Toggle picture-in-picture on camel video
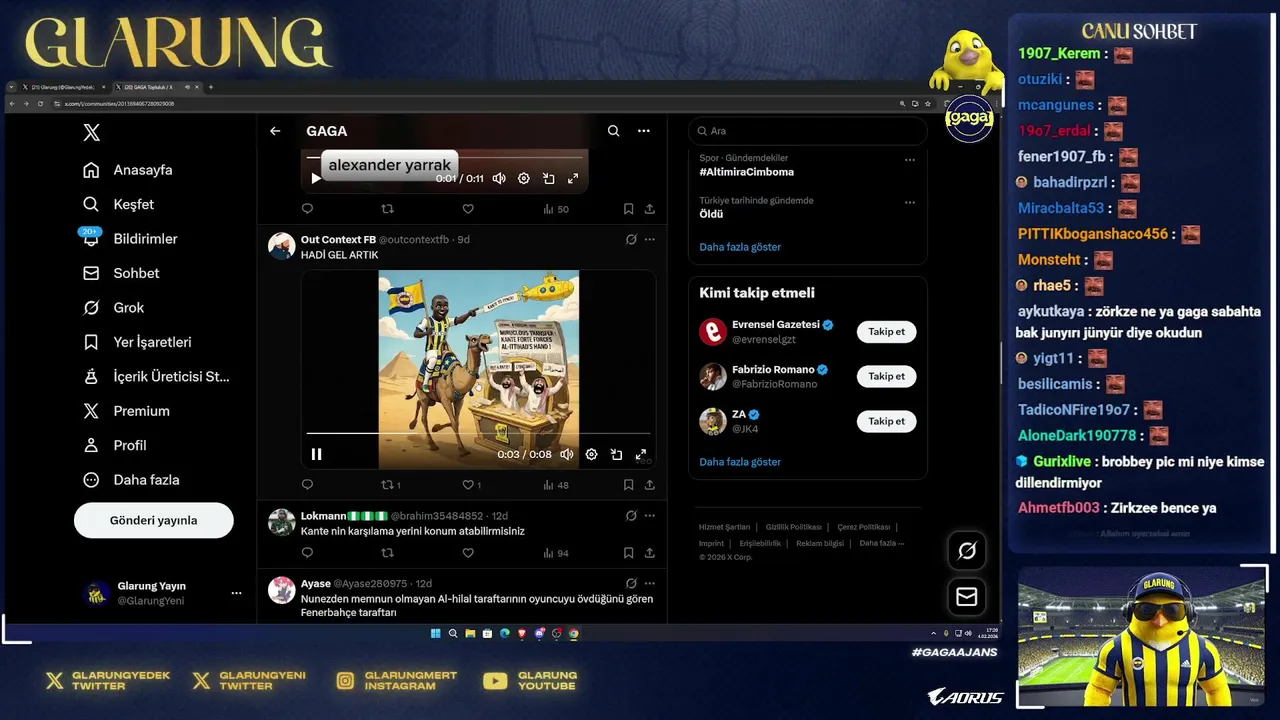 point(616,454)
